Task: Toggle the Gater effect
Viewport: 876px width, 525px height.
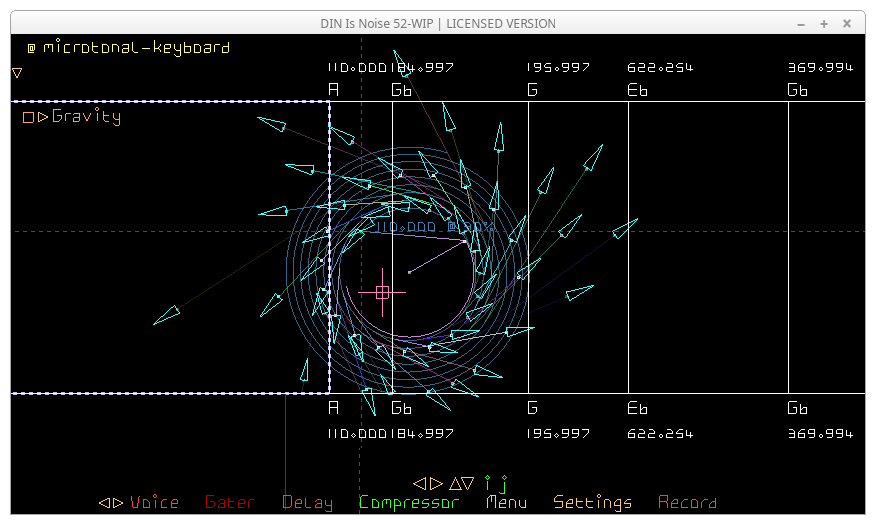Action: click(x=229, y=503)
